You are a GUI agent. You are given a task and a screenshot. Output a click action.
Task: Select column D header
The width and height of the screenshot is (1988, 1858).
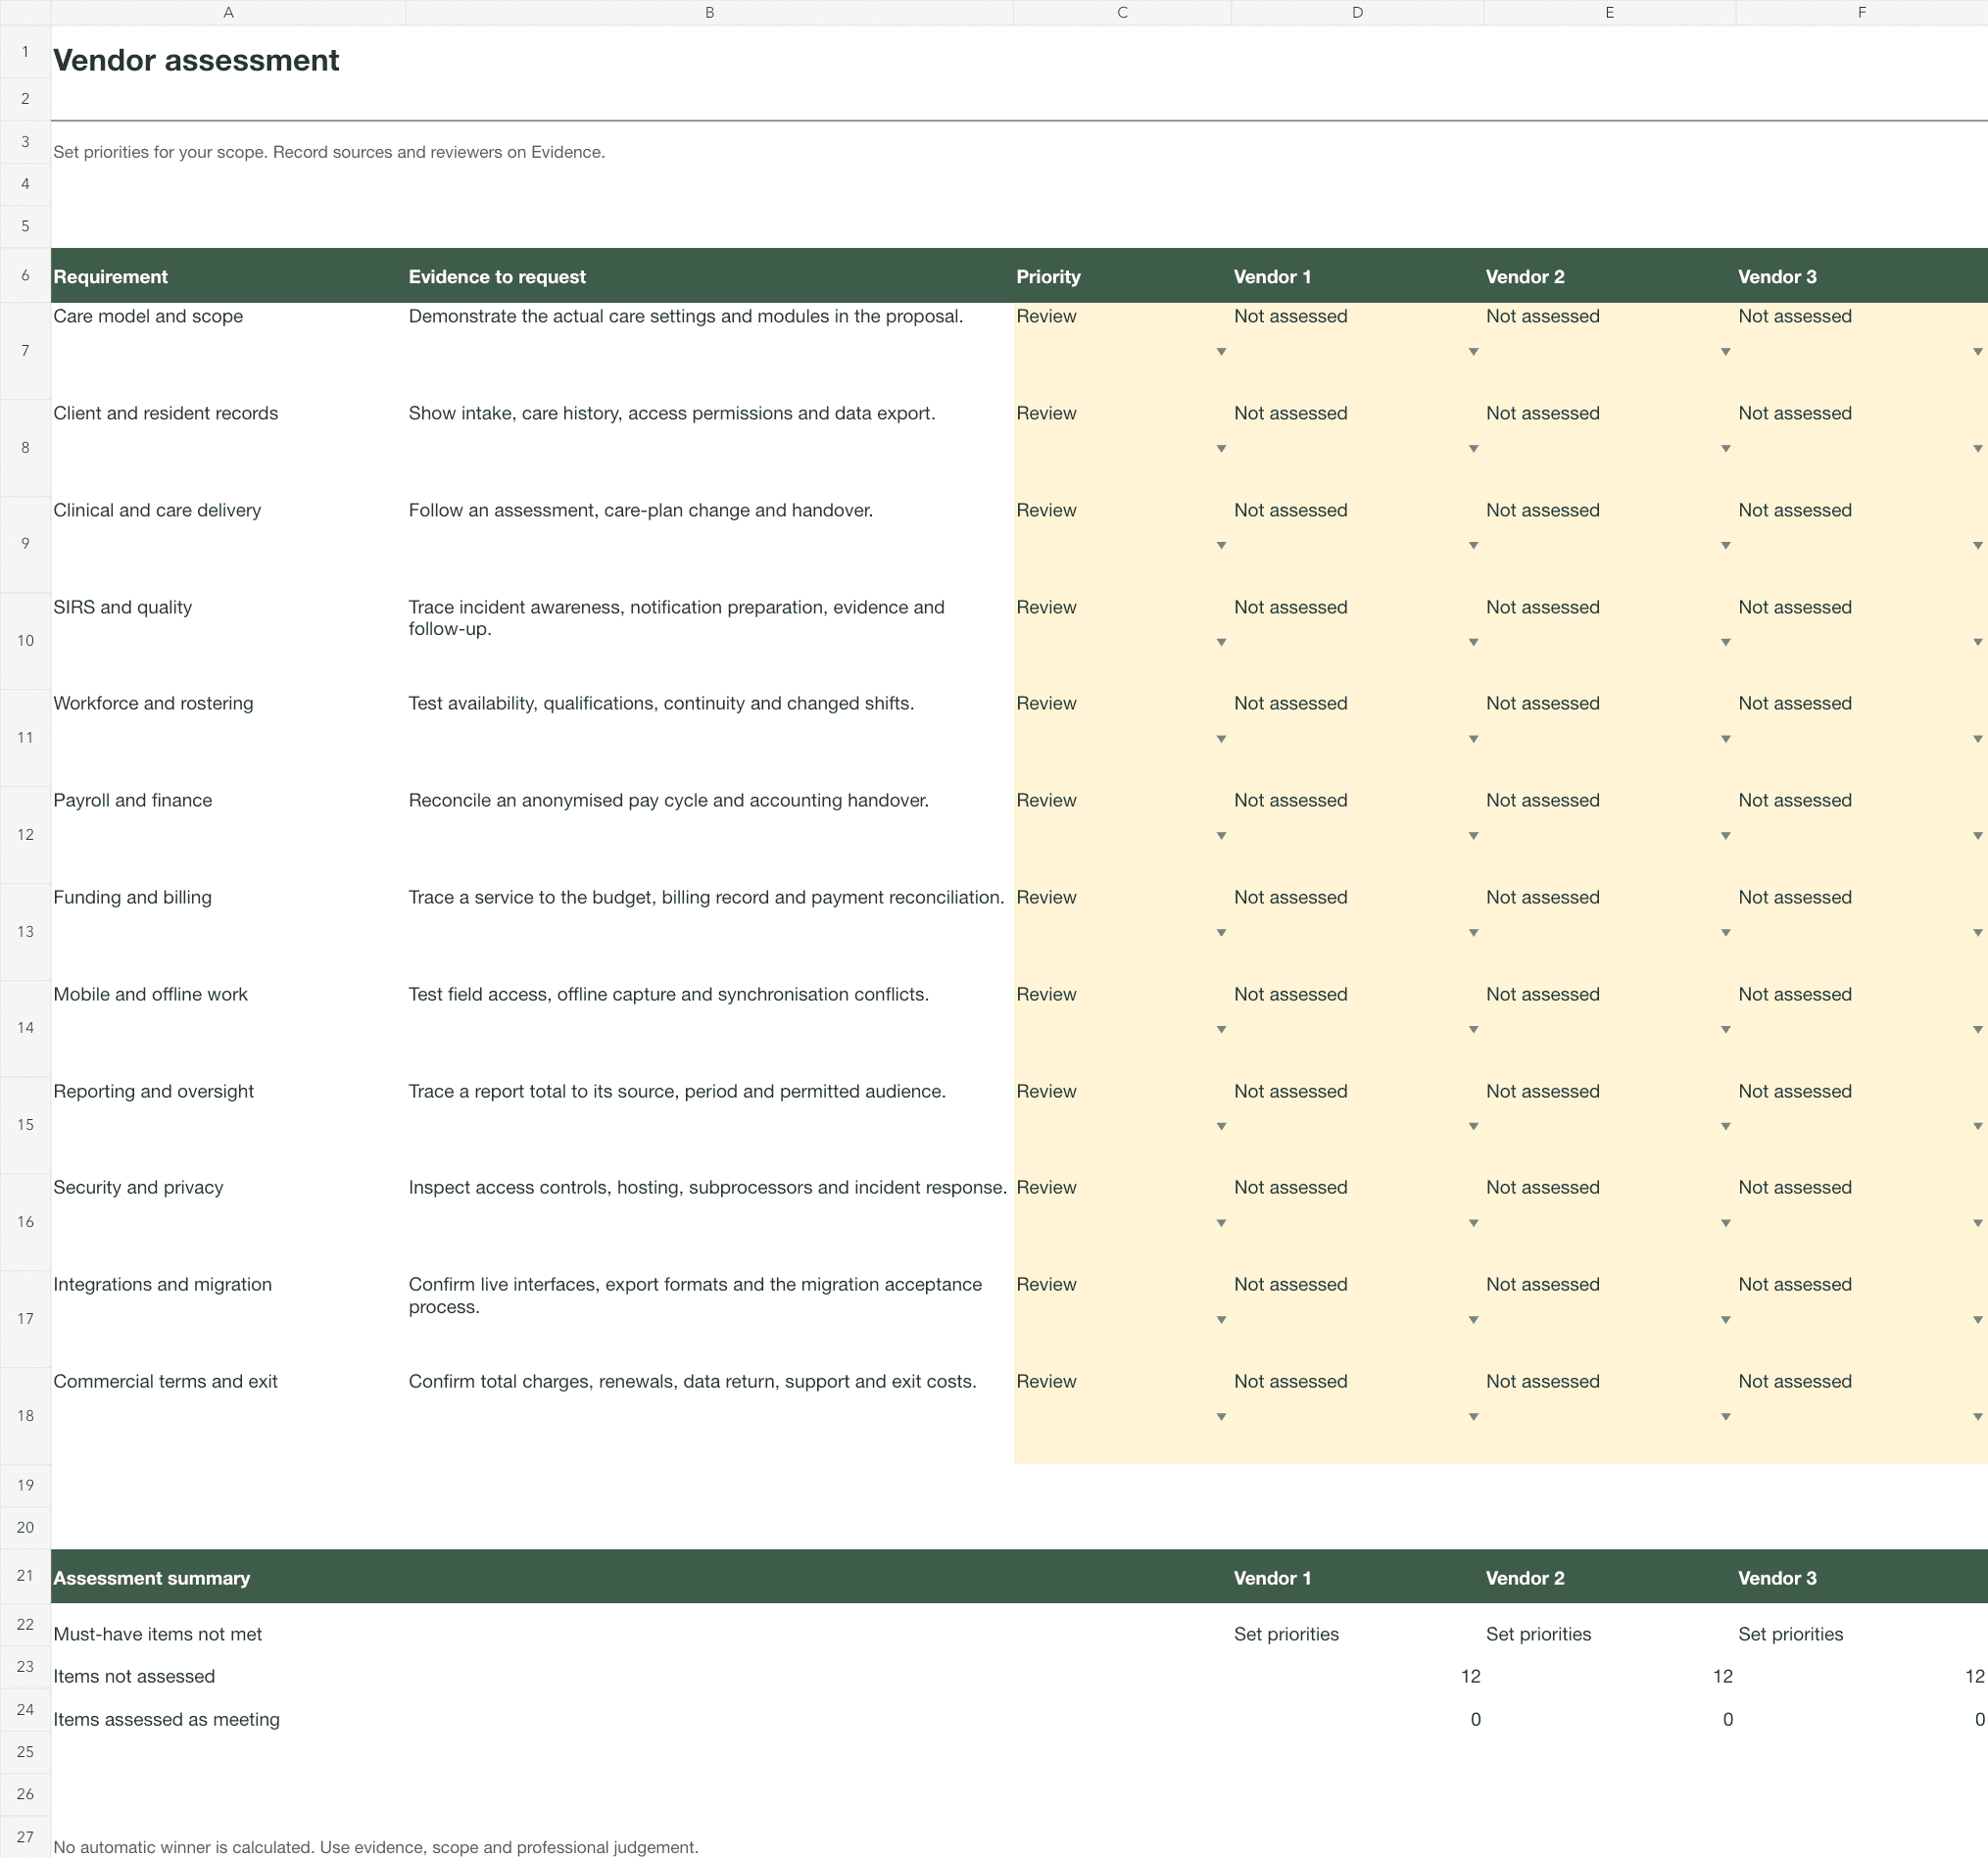(1357, 13)
